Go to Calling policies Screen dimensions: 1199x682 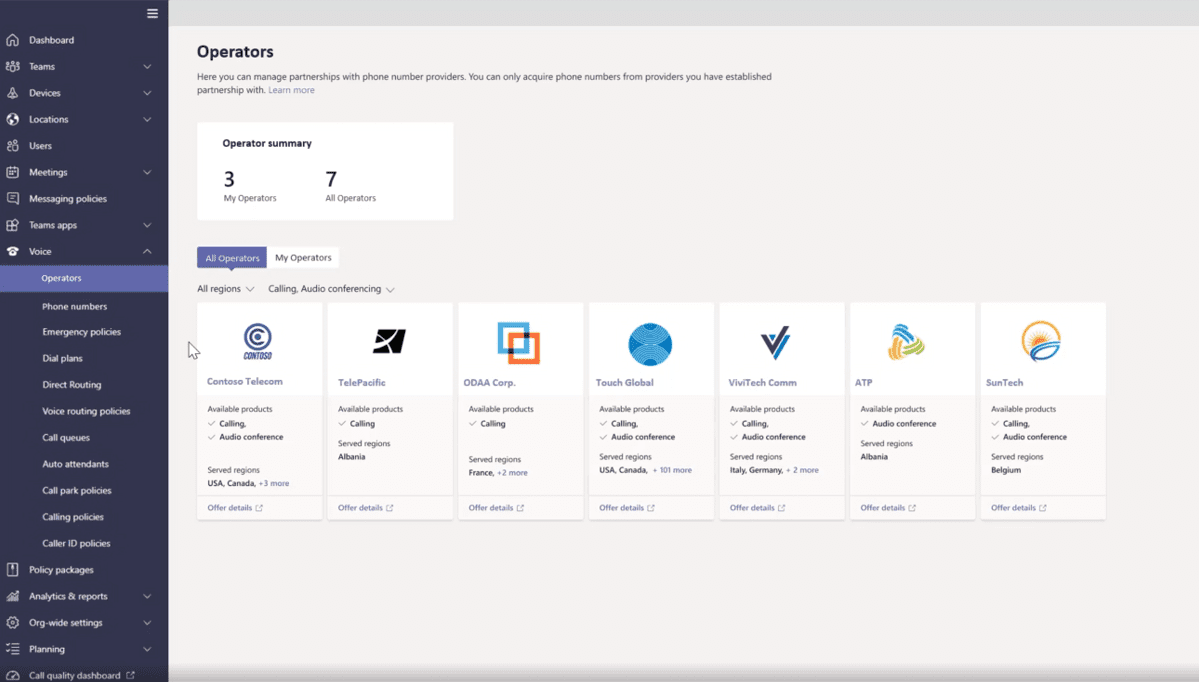click(73, 517)
